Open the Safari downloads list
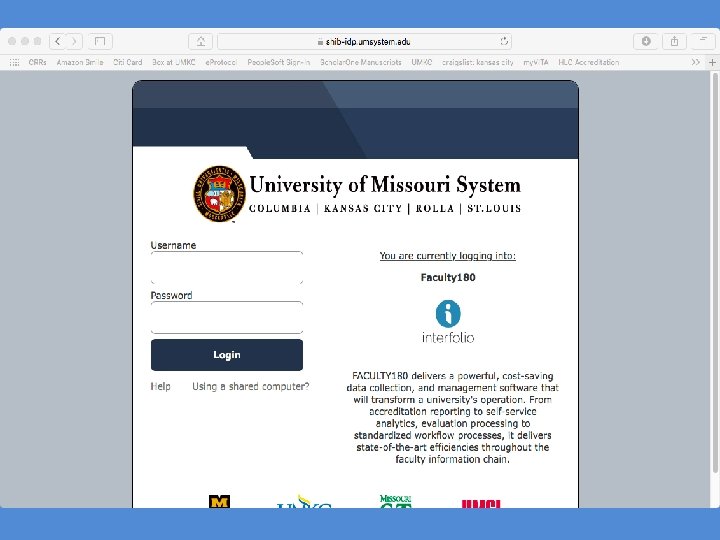The image size is (720, 540). 646,41
